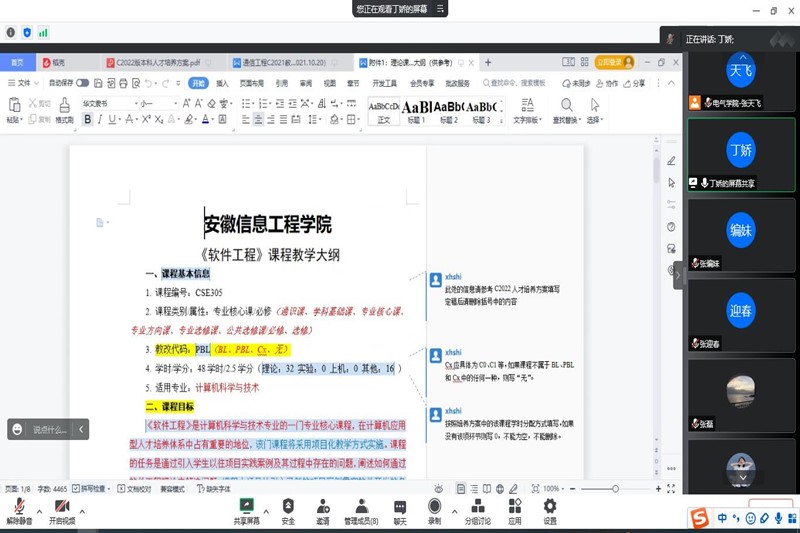Click the 解除静音 microphone icon
Viewport: 800px width, 533px height.
coord(19,506)
